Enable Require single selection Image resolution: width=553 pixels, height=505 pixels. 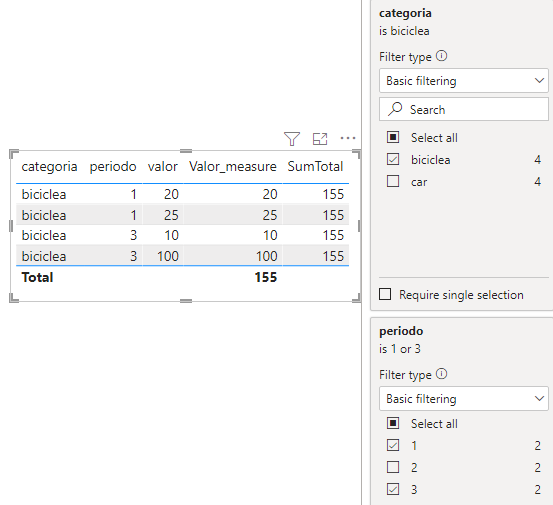click(385, 294)
